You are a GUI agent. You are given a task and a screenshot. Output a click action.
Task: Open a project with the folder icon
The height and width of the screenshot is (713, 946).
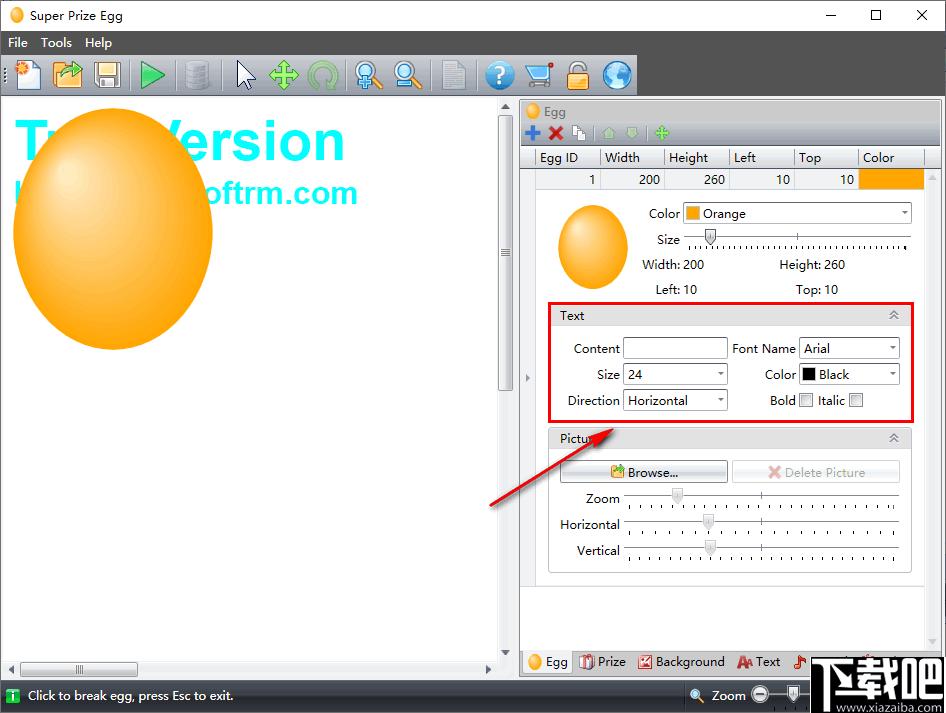(68, 75)
